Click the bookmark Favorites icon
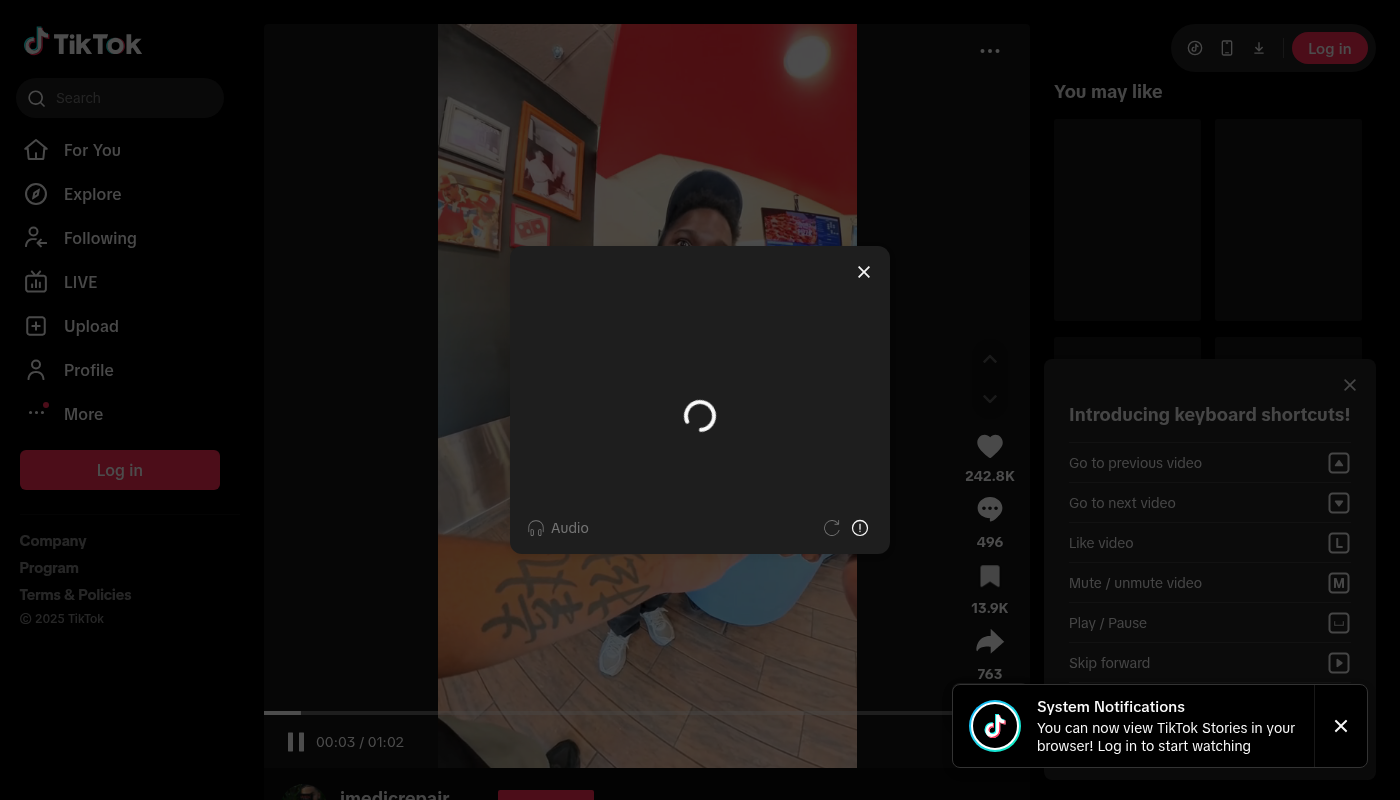 (989, 577)
